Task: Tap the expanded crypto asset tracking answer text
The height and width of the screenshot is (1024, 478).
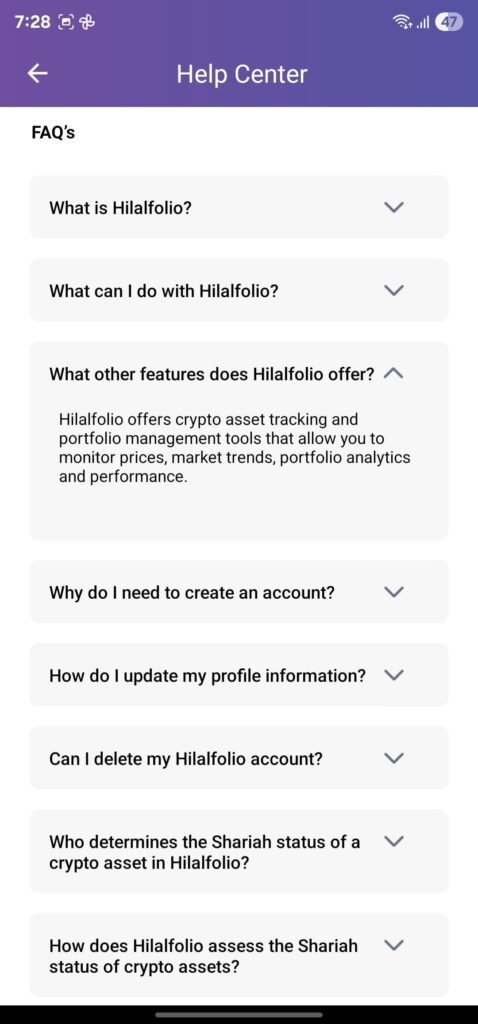Action: click(x=234, y=447)
